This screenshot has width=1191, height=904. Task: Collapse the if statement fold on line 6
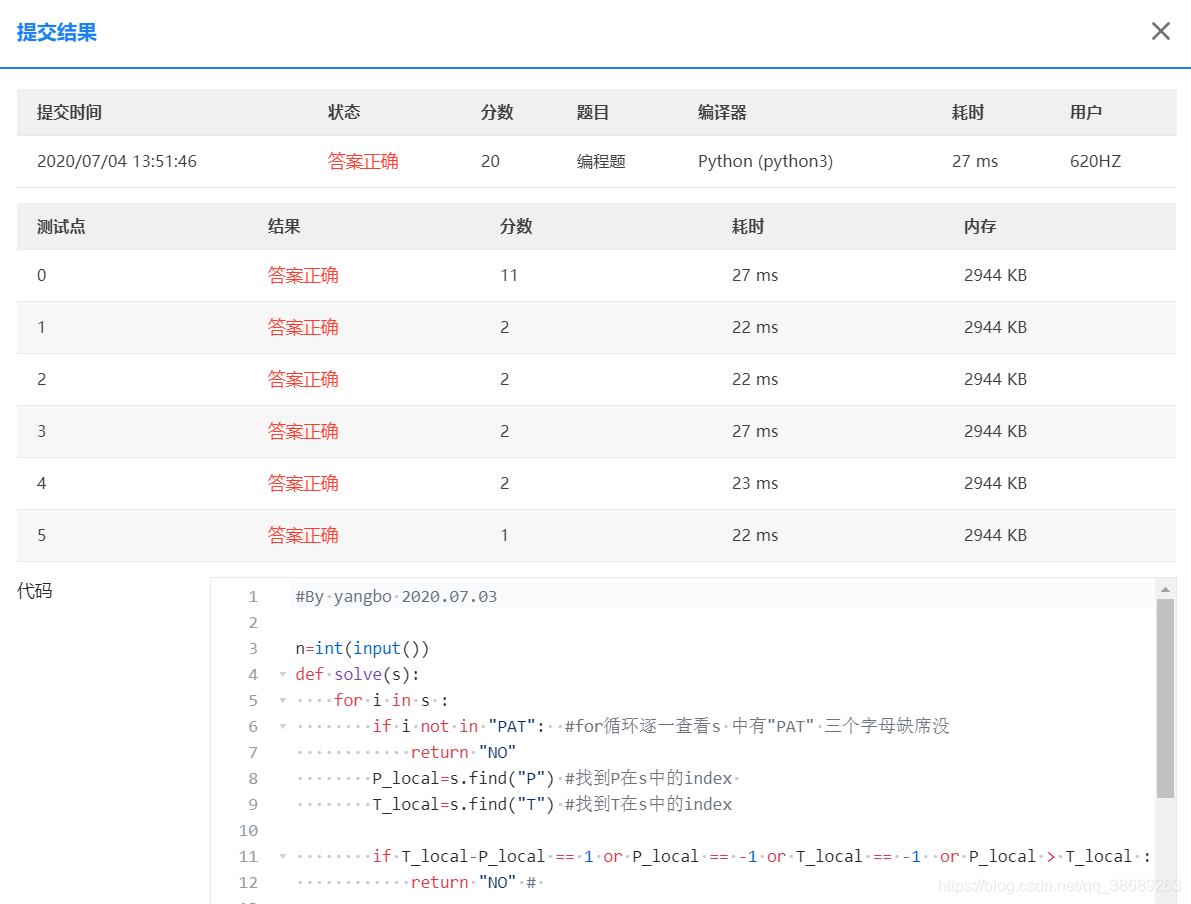(281, 726)
